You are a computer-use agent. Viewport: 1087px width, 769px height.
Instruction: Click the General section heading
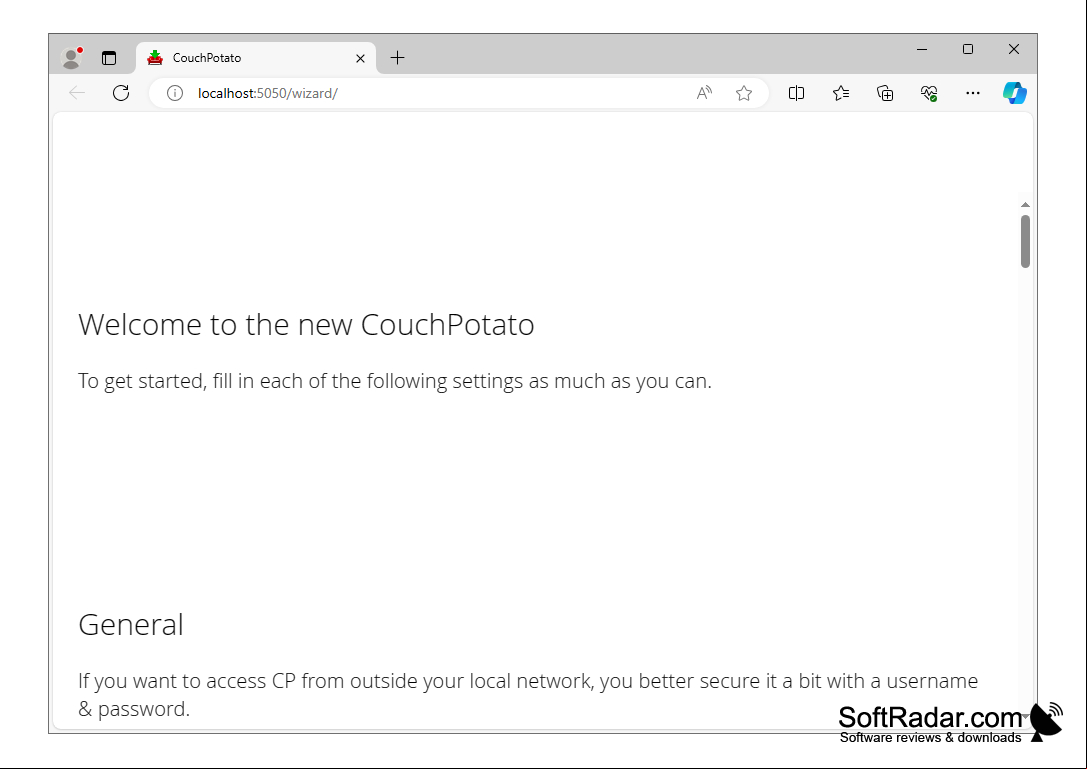131,625
